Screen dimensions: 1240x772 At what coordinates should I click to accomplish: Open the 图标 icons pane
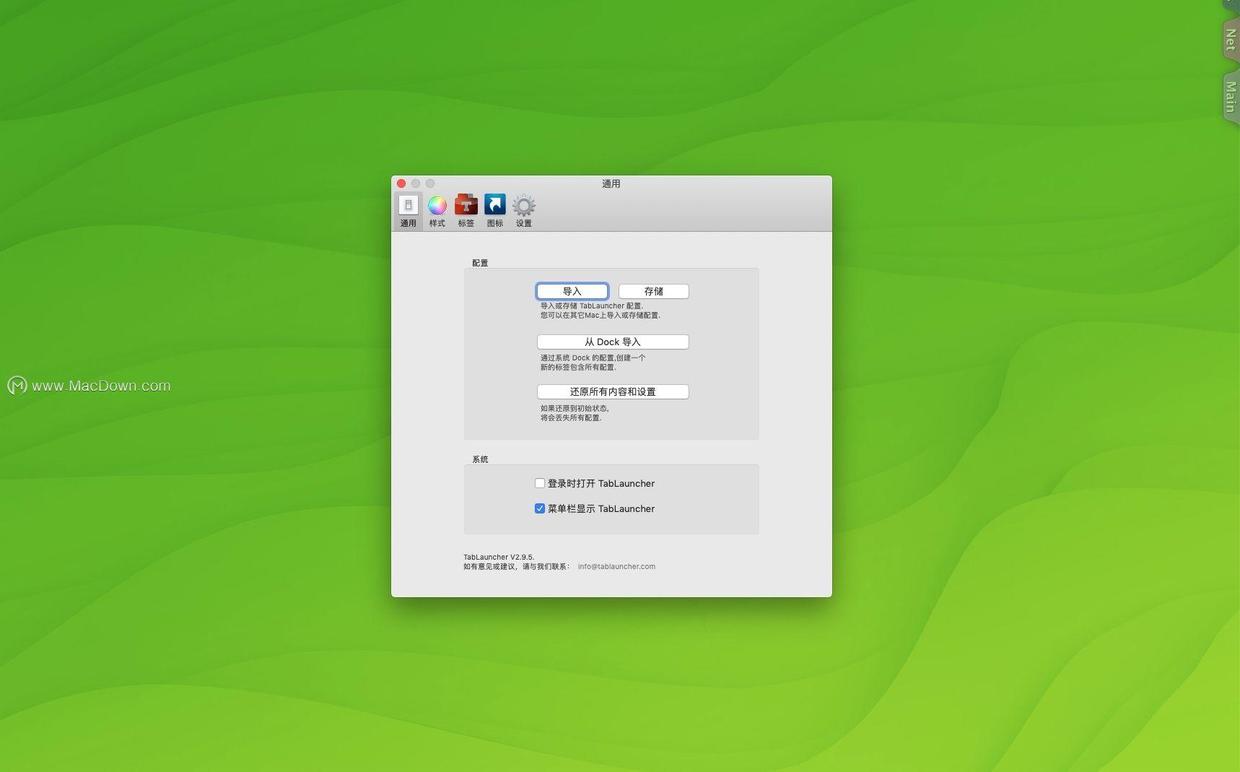click(495, 211)
